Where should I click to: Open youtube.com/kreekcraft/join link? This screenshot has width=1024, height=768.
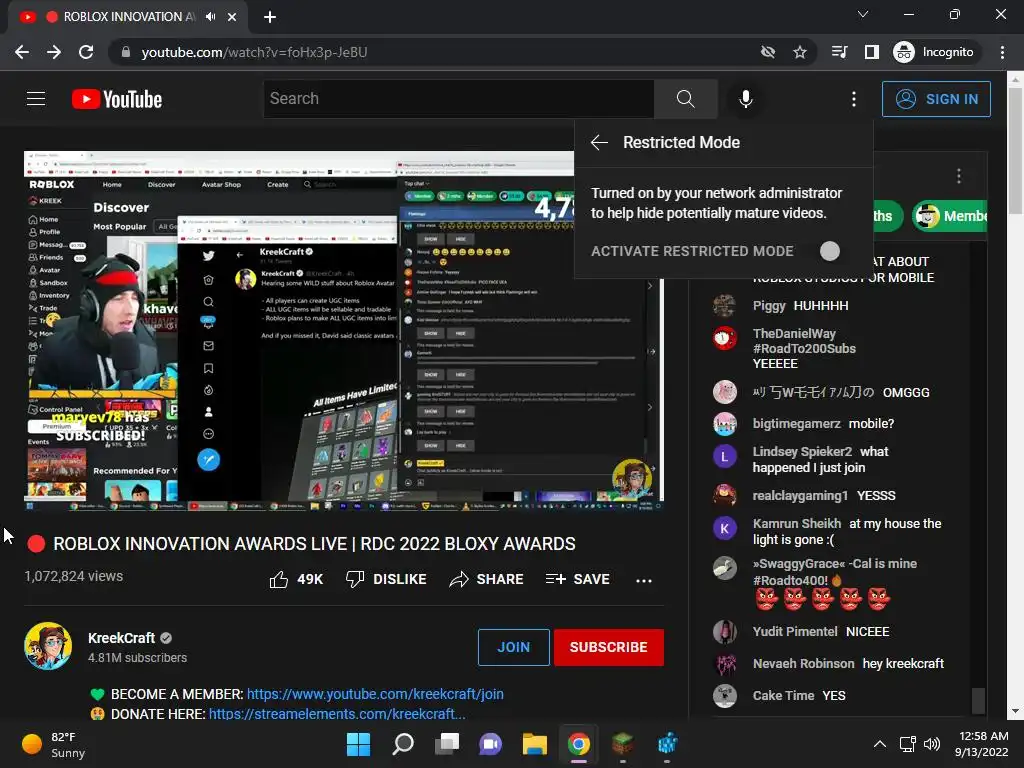point(375,694)
